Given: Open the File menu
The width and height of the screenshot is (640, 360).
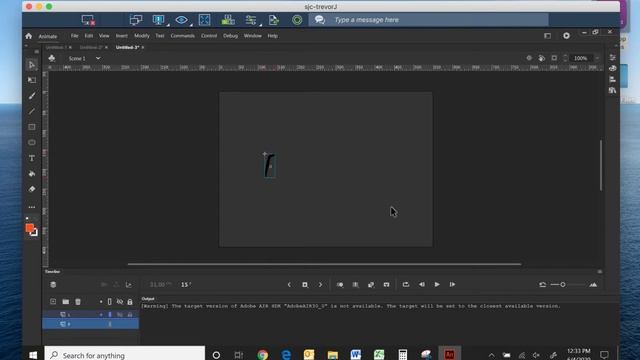Looking at the screenshot, I should point(74,36).
